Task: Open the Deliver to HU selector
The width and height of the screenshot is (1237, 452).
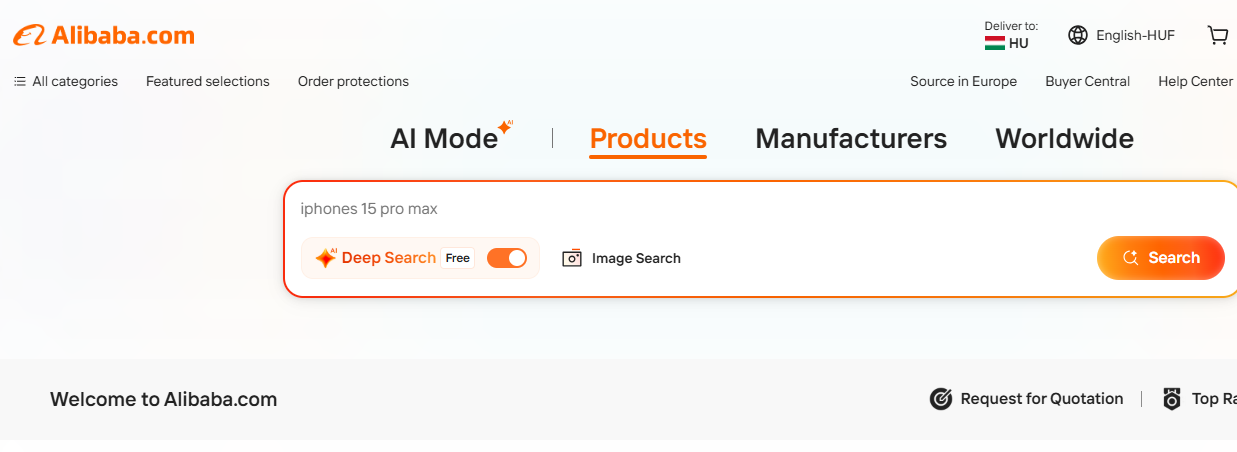Action: click(1010, 35)
